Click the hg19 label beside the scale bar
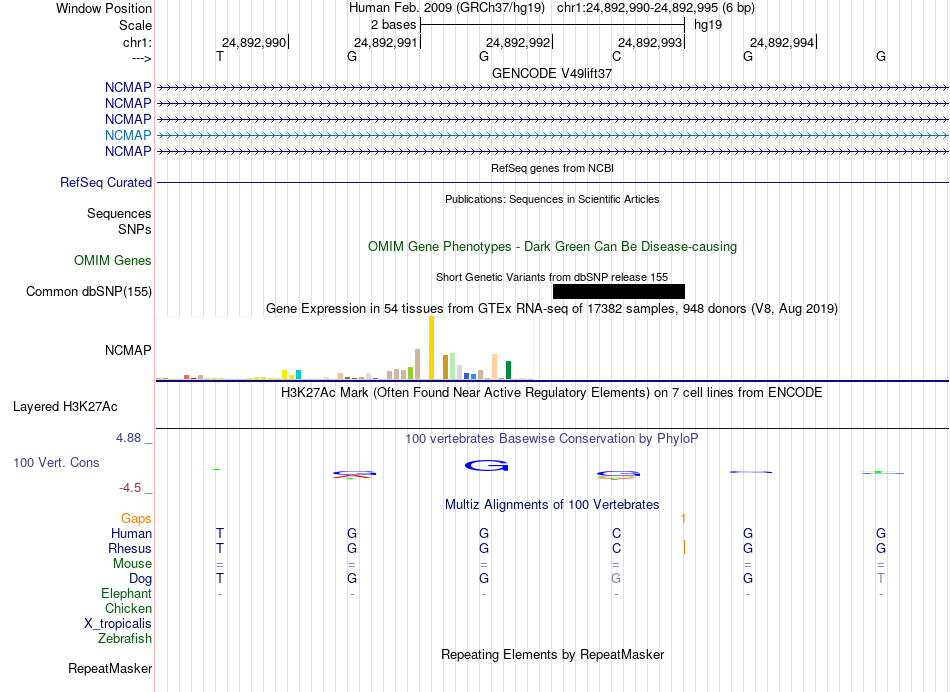 click(708, 25)
